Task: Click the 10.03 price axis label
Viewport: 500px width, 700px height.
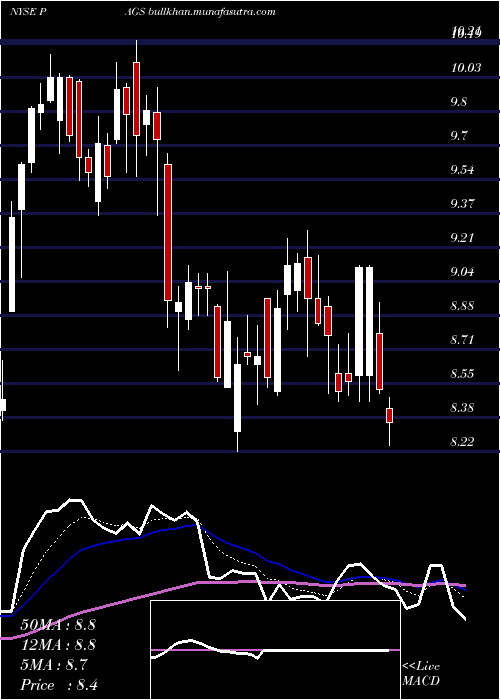Action: 466,68
